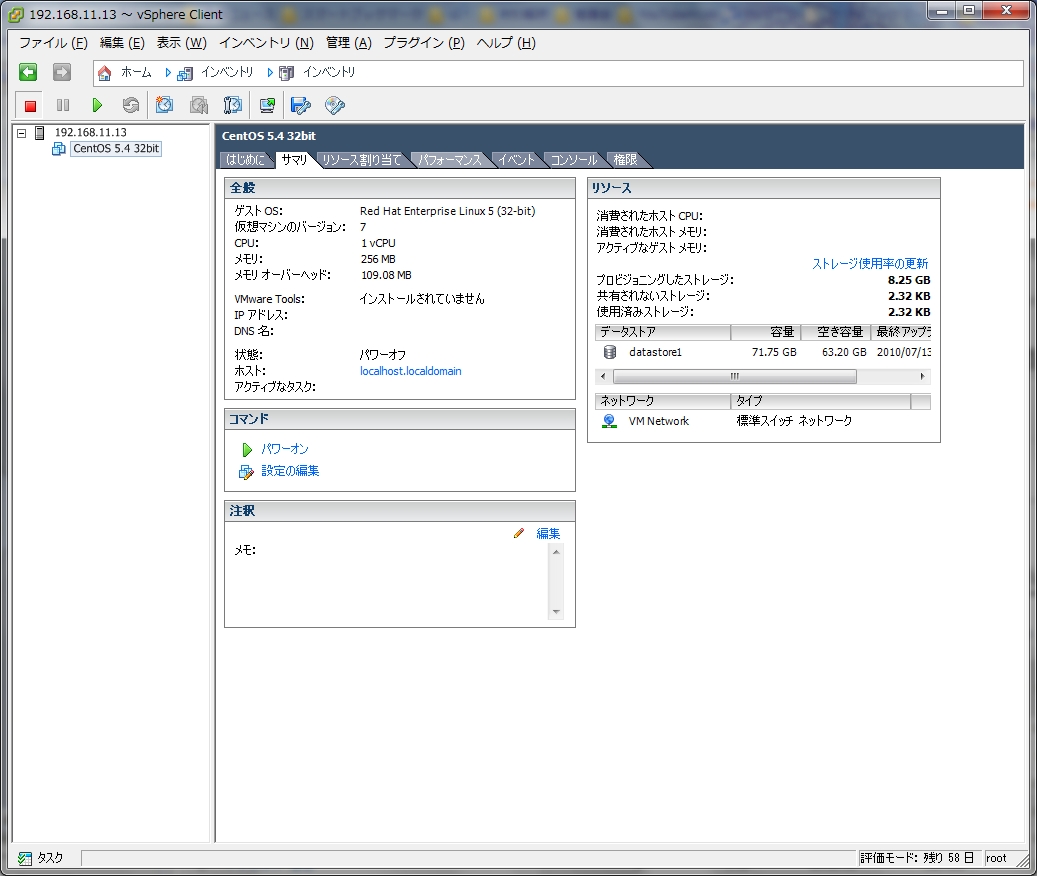This screenshot has width=1037, height=876.
Task: Open the virtual machine console toolbar icon
Action: 267,105
